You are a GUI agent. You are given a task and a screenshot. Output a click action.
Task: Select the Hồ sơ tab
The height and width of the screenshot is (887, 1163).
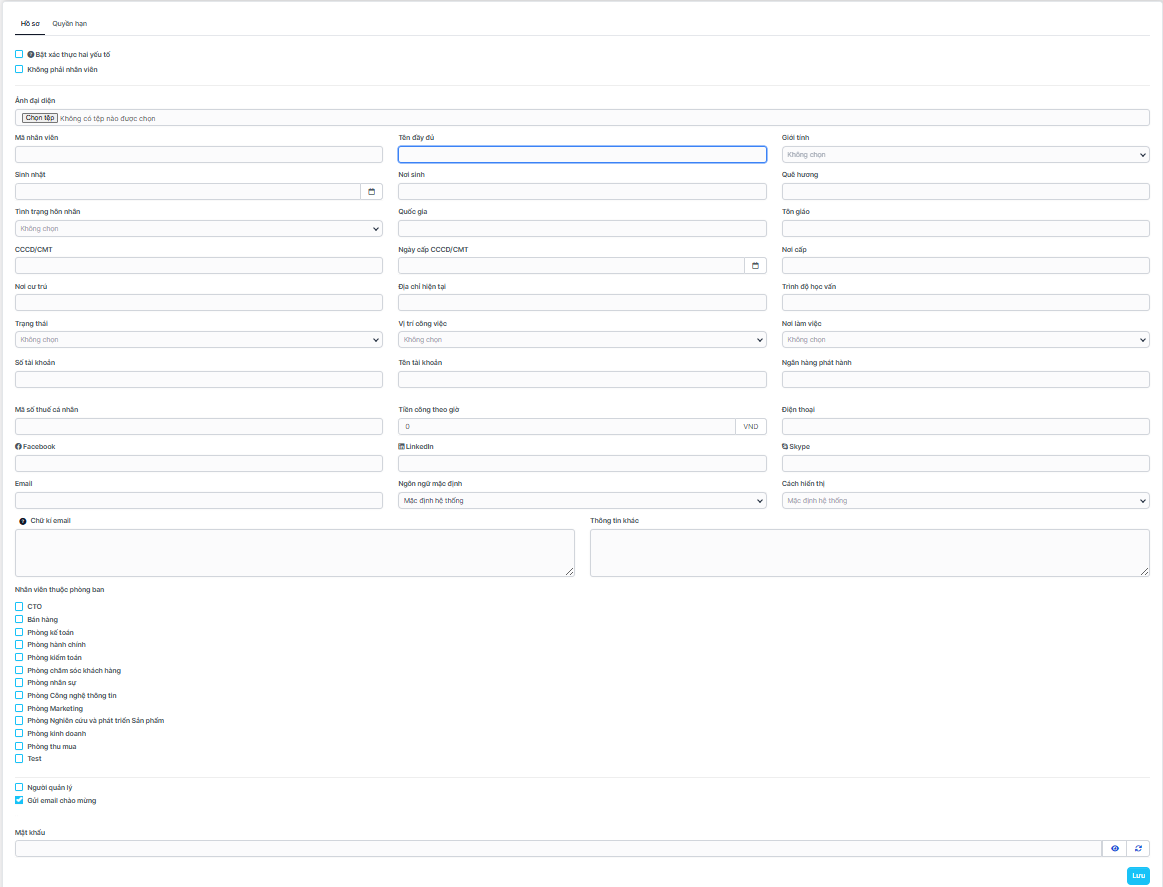click(30, 22)
